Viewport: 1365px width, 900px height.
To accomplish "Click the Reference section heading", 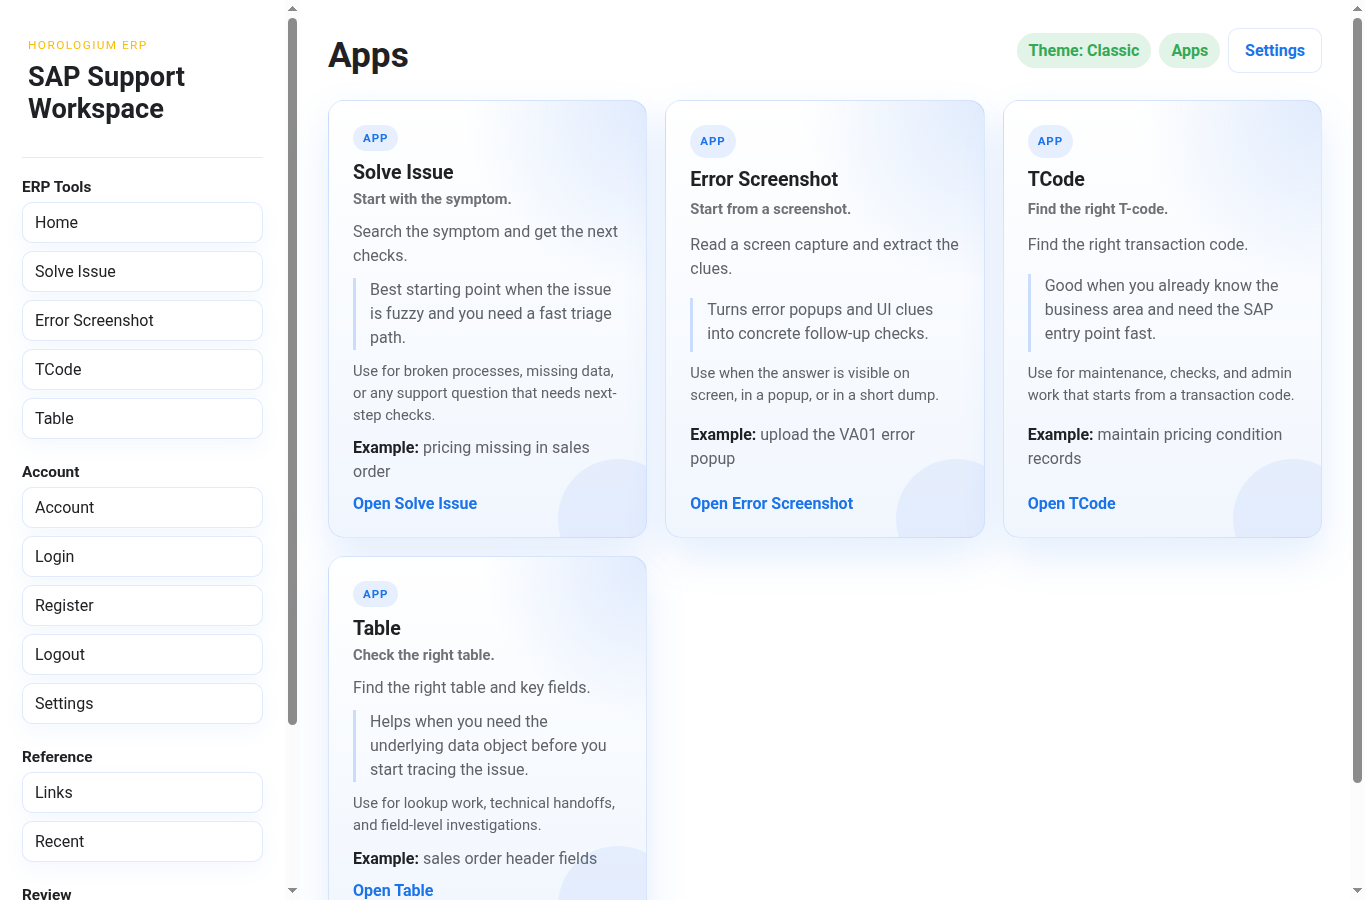I will [x=57, y=757].
